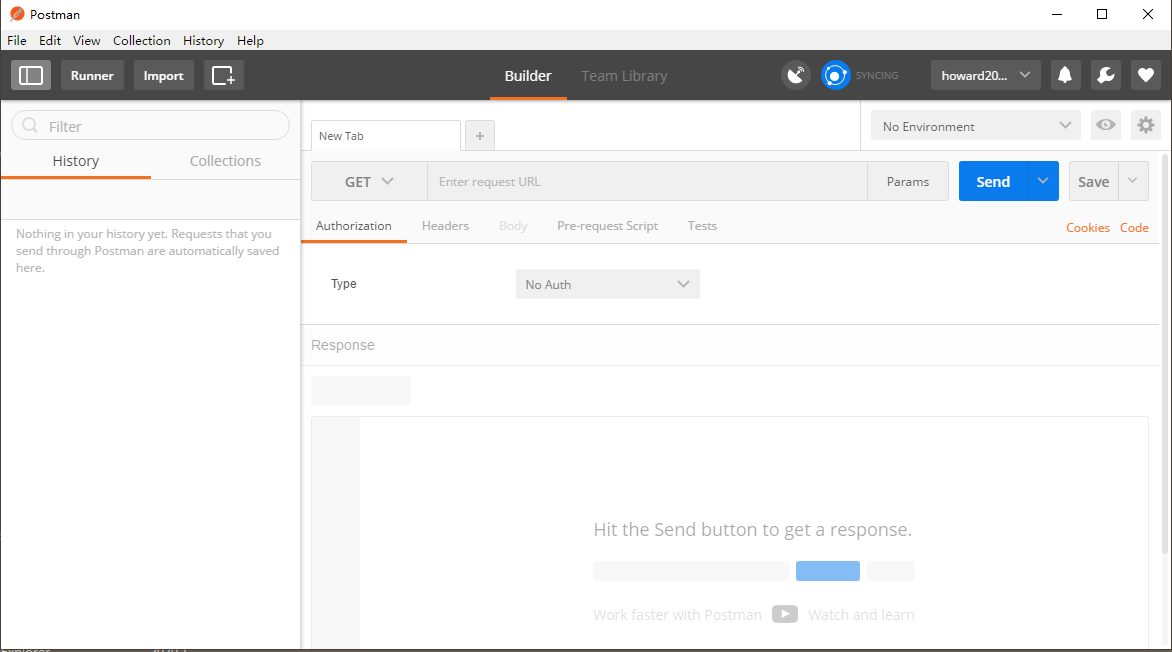The height and width of the screenshot is (652, 1172).
Task: Open the Authorization tab
Action: (354, 226)
